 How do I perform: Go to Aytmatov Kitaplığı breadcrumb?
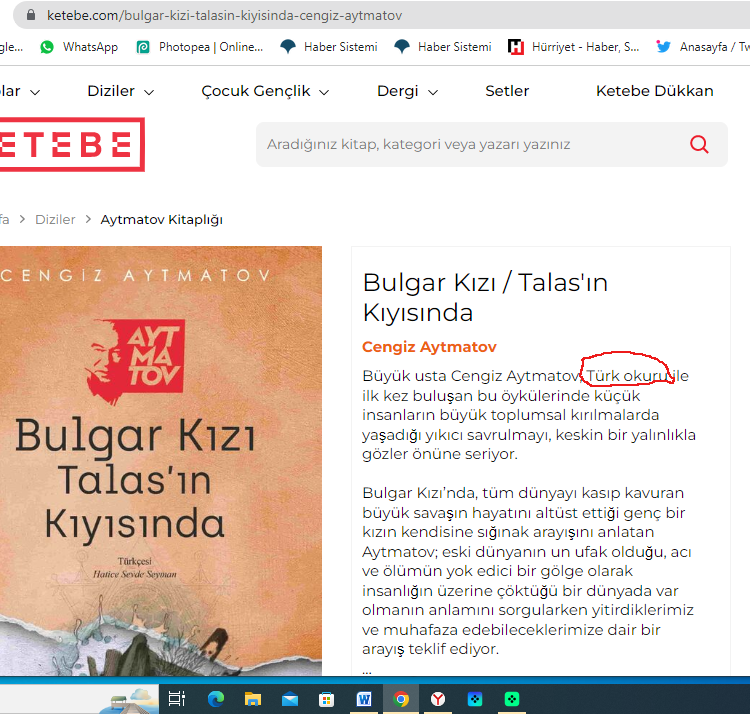[162, 220]
